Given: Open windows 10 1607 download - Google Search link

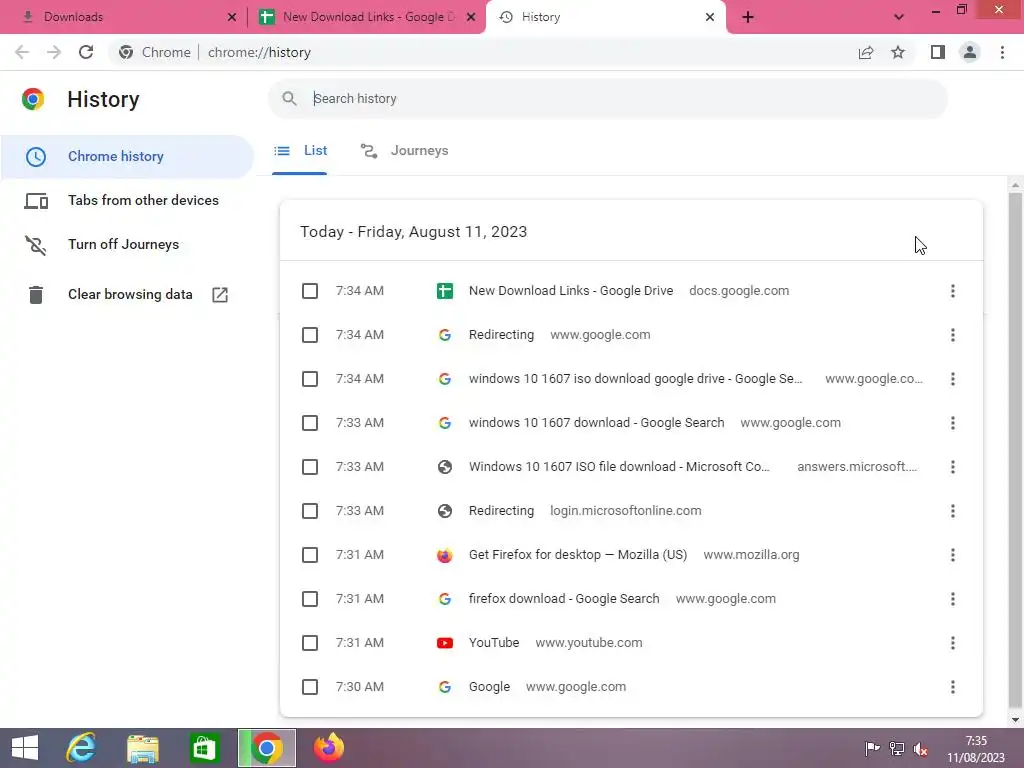Looking at the screenshot, I should [596, 423].
